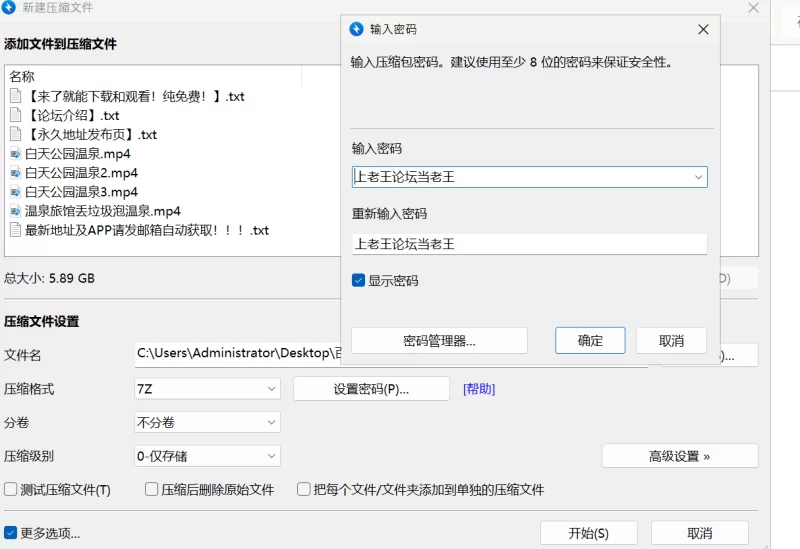This screenshot has height=549, width=800.
Task: Click the video icon of 白天公园温泉2.mp4
Action: [15, 173]
